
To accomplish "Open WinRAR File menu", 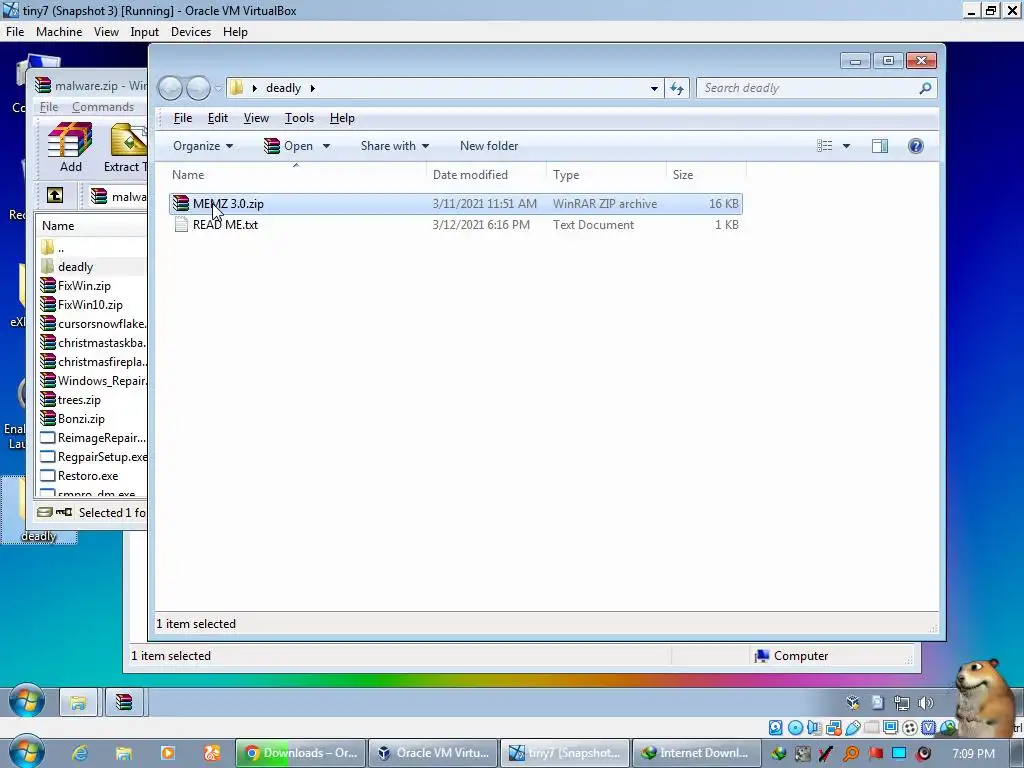I will point(49,106).
